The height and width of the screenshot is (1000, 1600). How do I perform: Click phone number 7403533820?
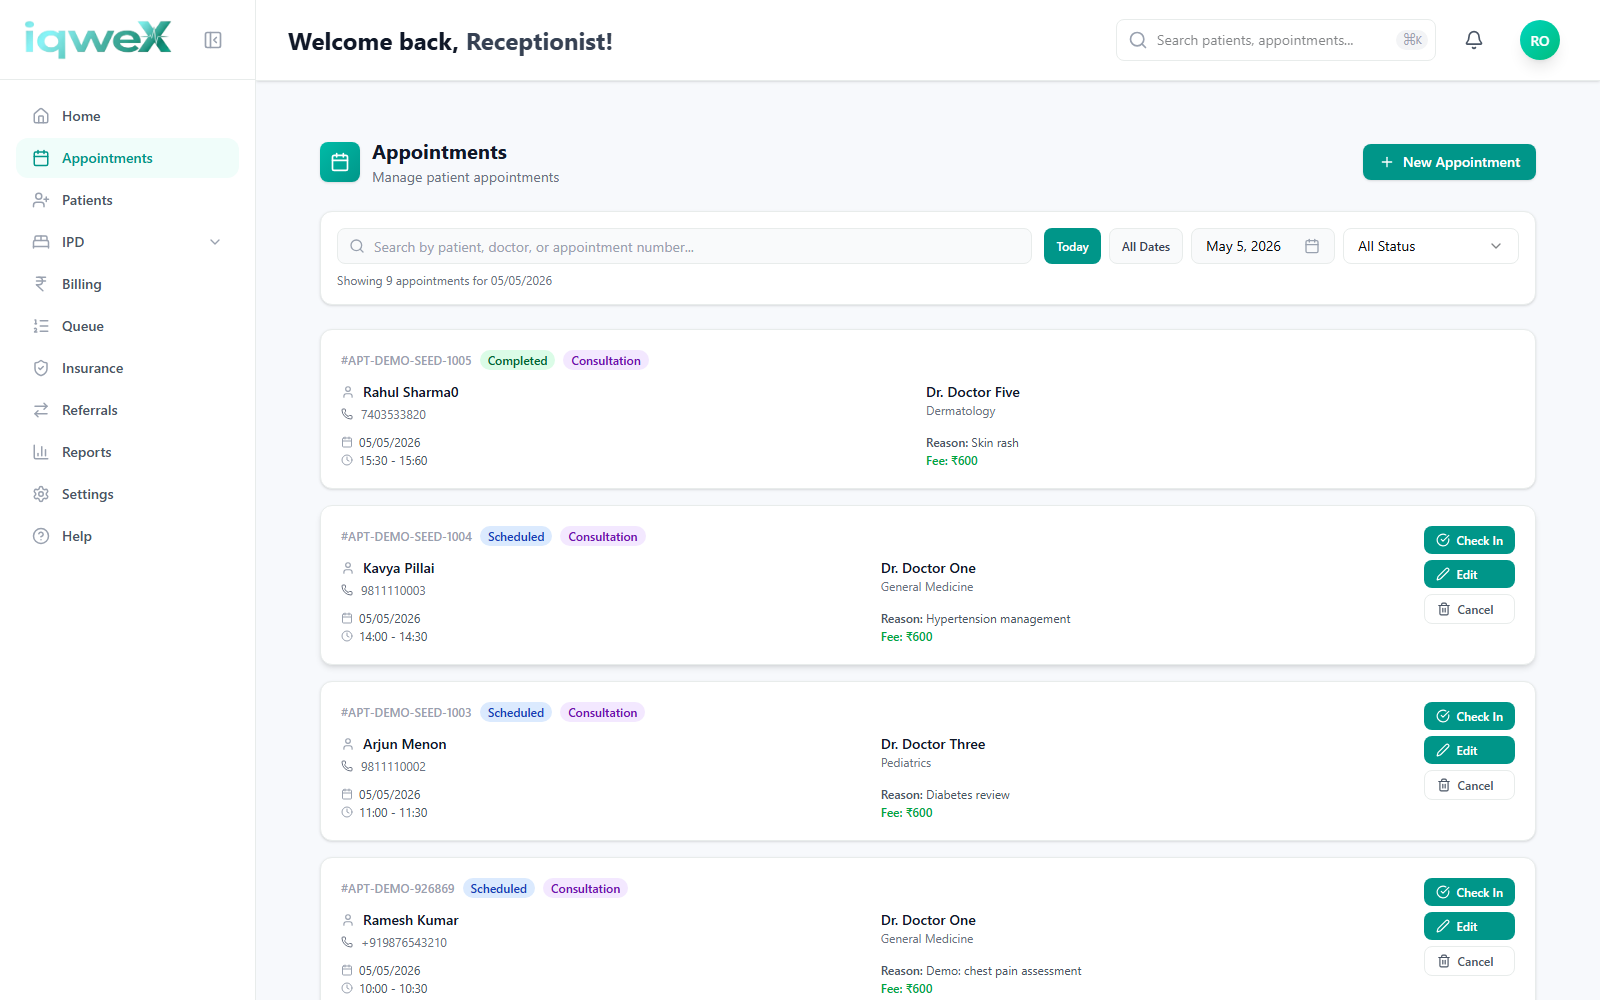[393, 414]
